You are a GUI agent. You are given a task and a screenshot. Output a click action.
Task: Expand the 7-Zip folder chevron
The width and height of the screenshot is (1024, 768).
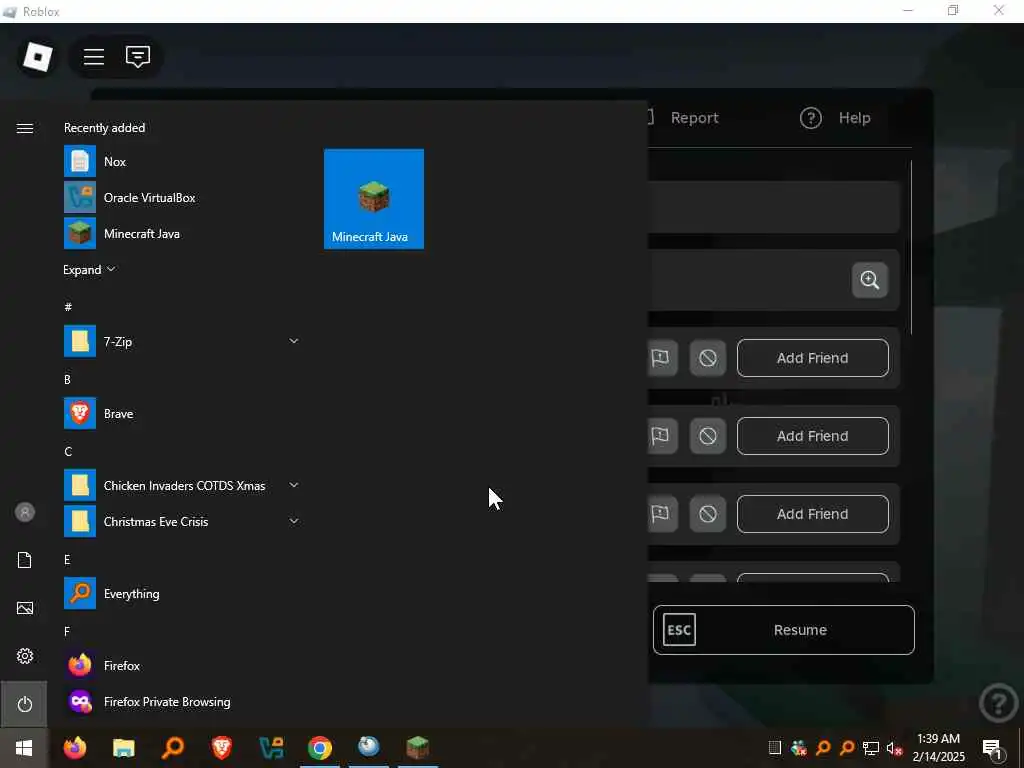pyautogui.click(x=294, y=341)
